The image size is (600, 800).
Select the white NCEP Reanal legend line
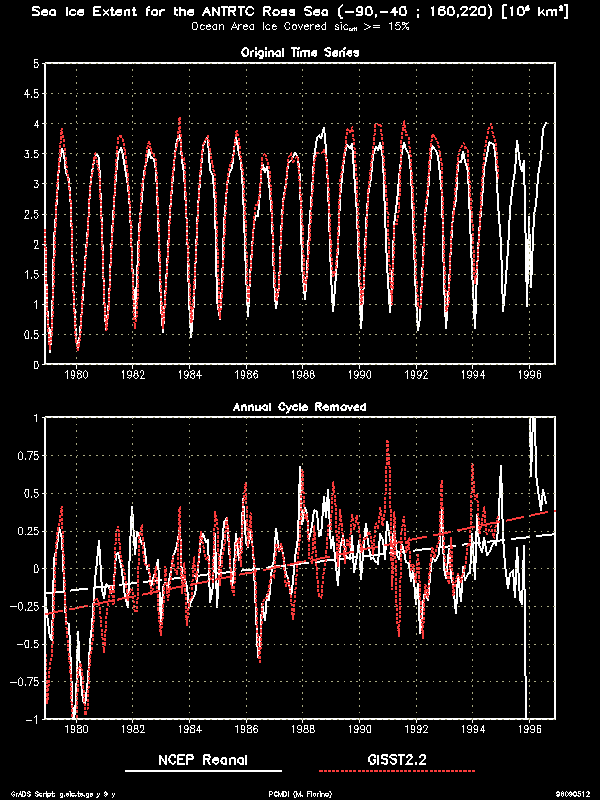tap(203, 772)
